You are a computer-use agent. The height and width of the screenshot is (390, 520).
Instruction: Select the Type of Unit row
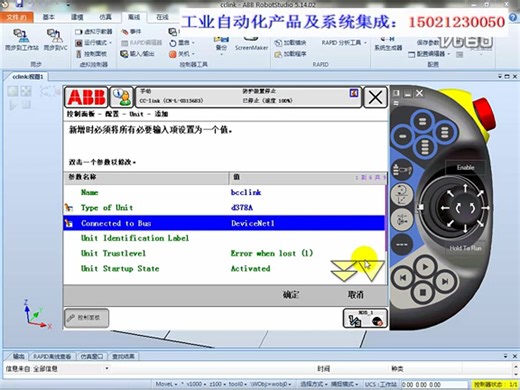[224, 208]
